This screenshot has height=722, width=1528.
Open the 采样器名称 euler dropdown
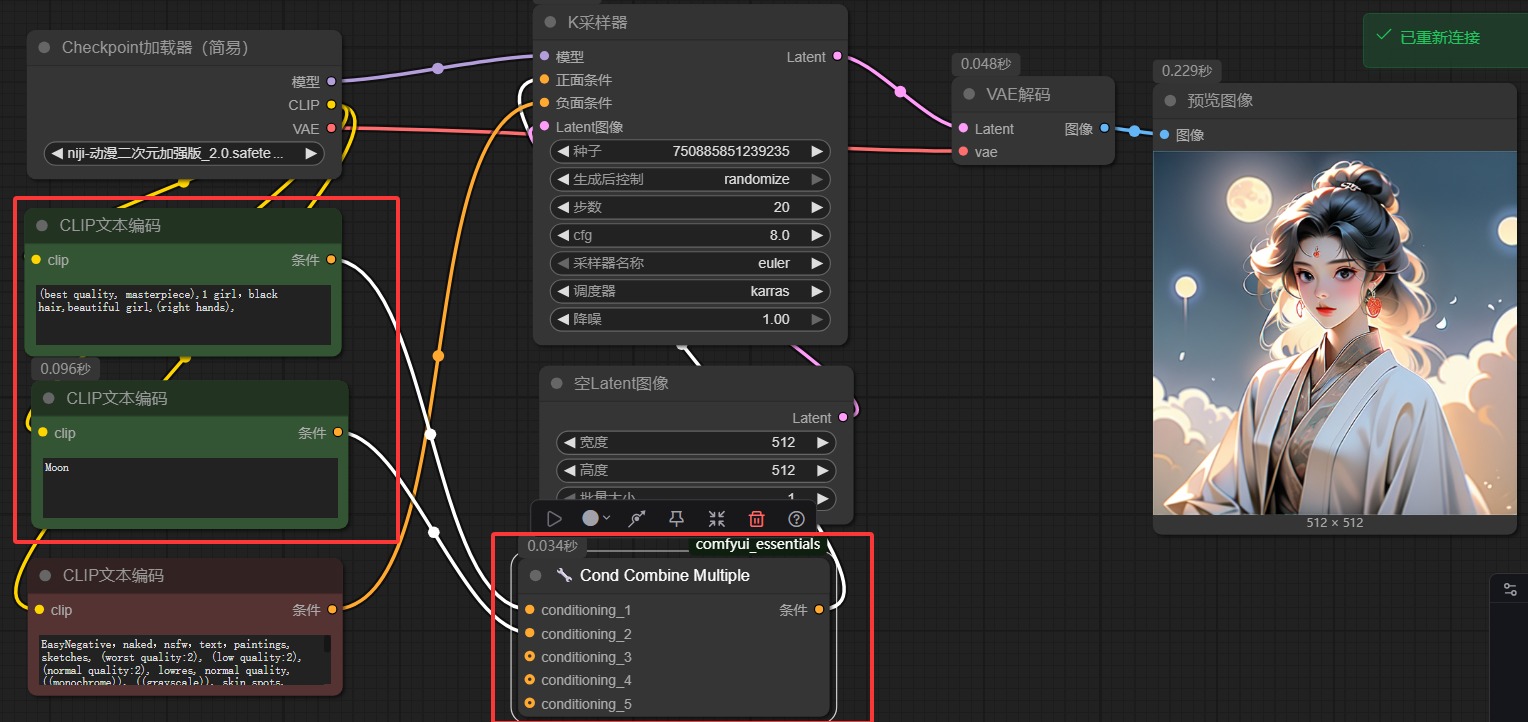(690, 263)
